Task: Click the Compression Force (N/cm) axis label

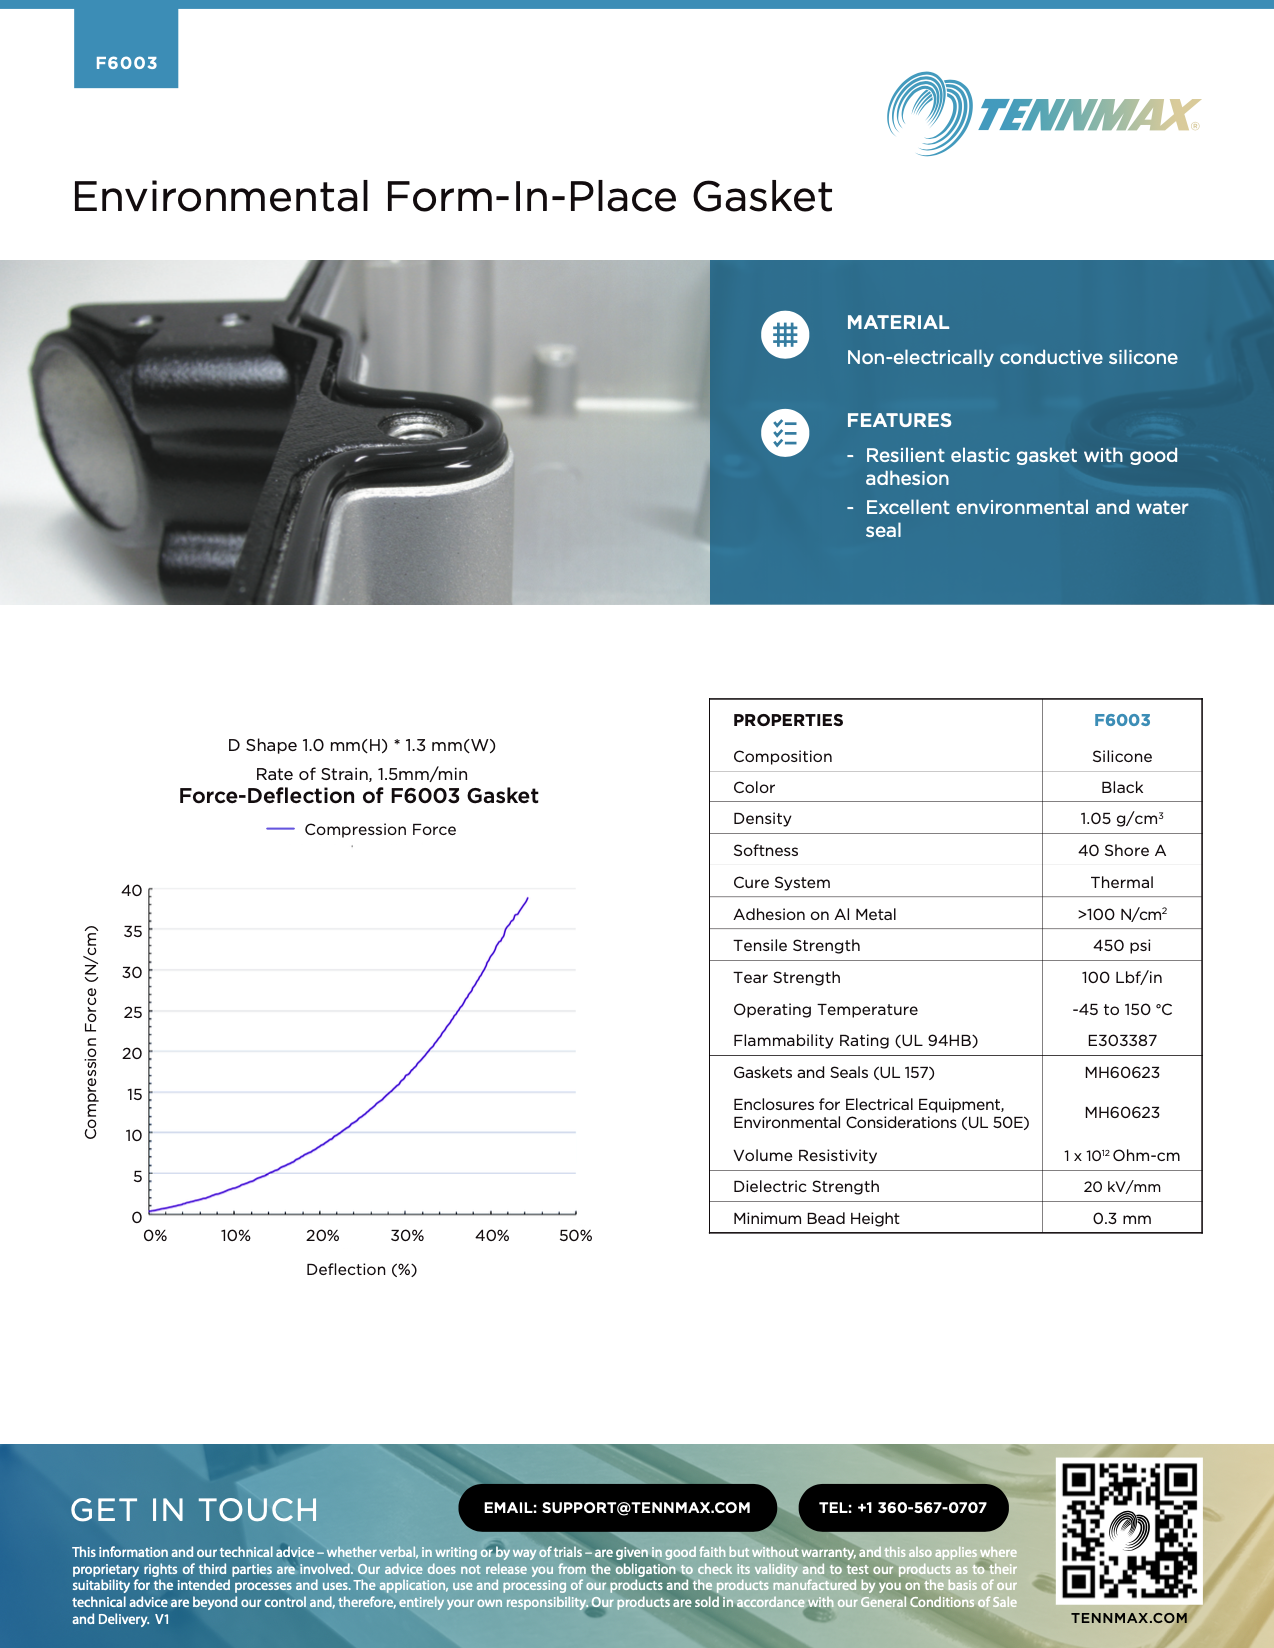Action: click(91, 1032)
